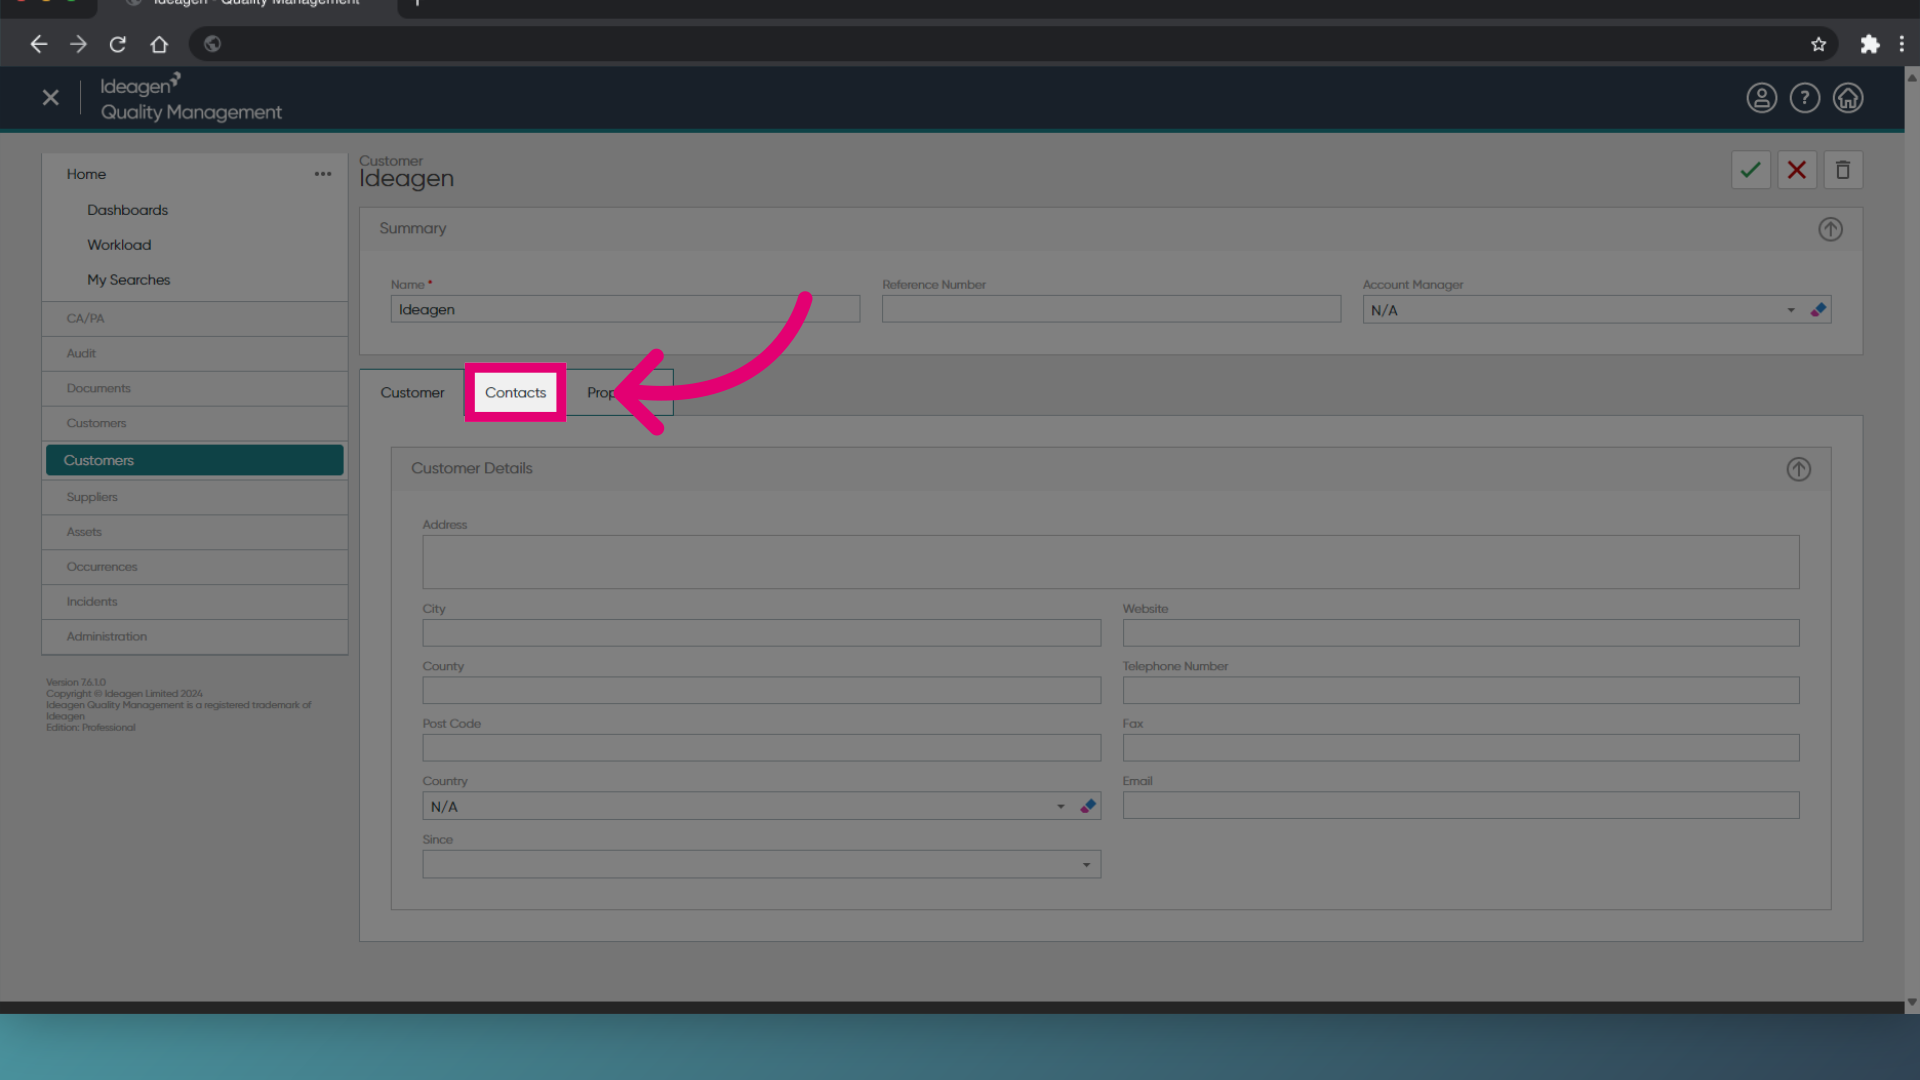Viewport: 1920px width, 1080px height.
Task: Click the trash delete icon
Action: point(1842,170)
